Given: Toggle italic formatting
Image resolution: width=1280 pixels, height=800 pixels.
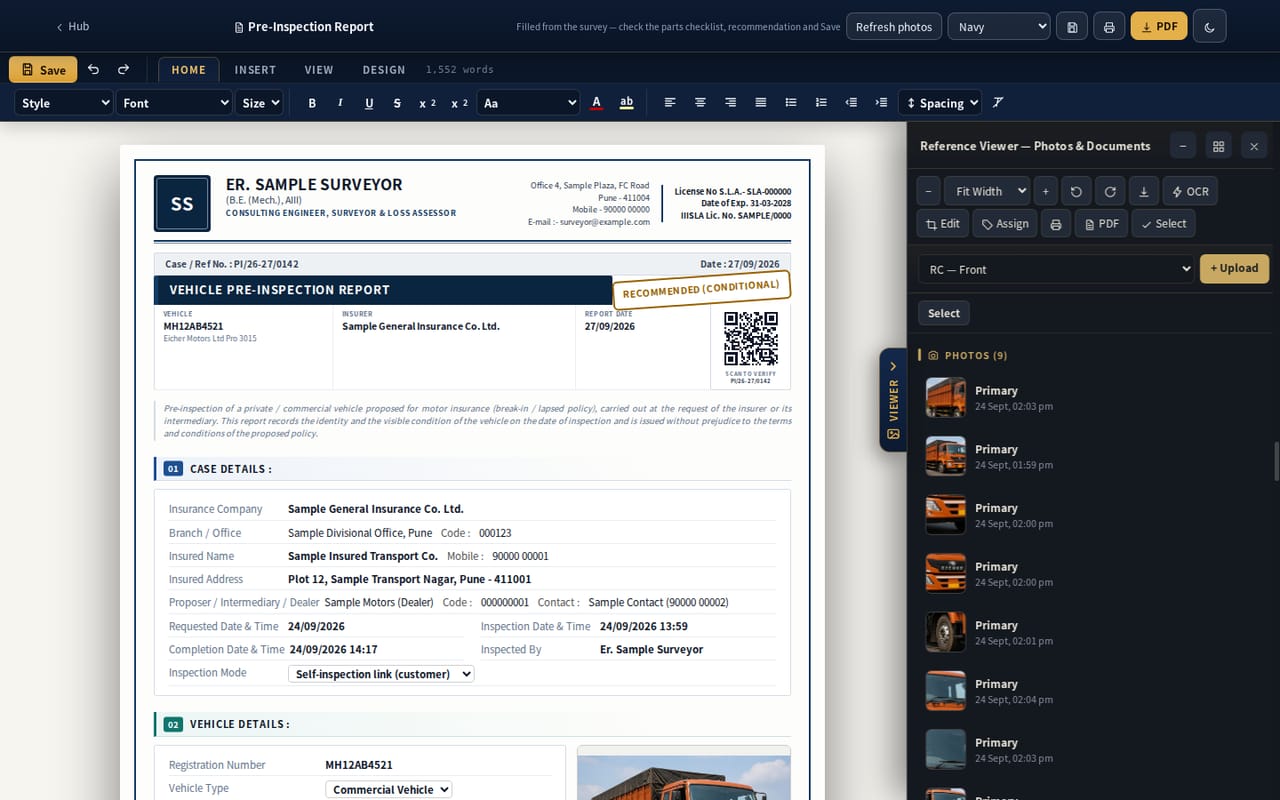Looking at the screenshot, I should (340, 103).
